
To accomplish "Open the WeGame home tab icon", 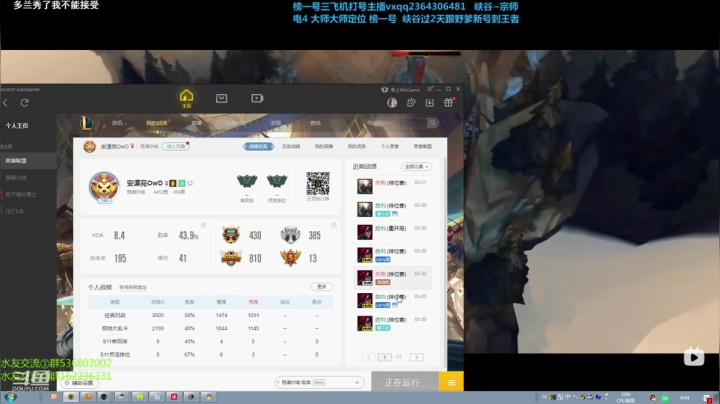I will [186, 98].
